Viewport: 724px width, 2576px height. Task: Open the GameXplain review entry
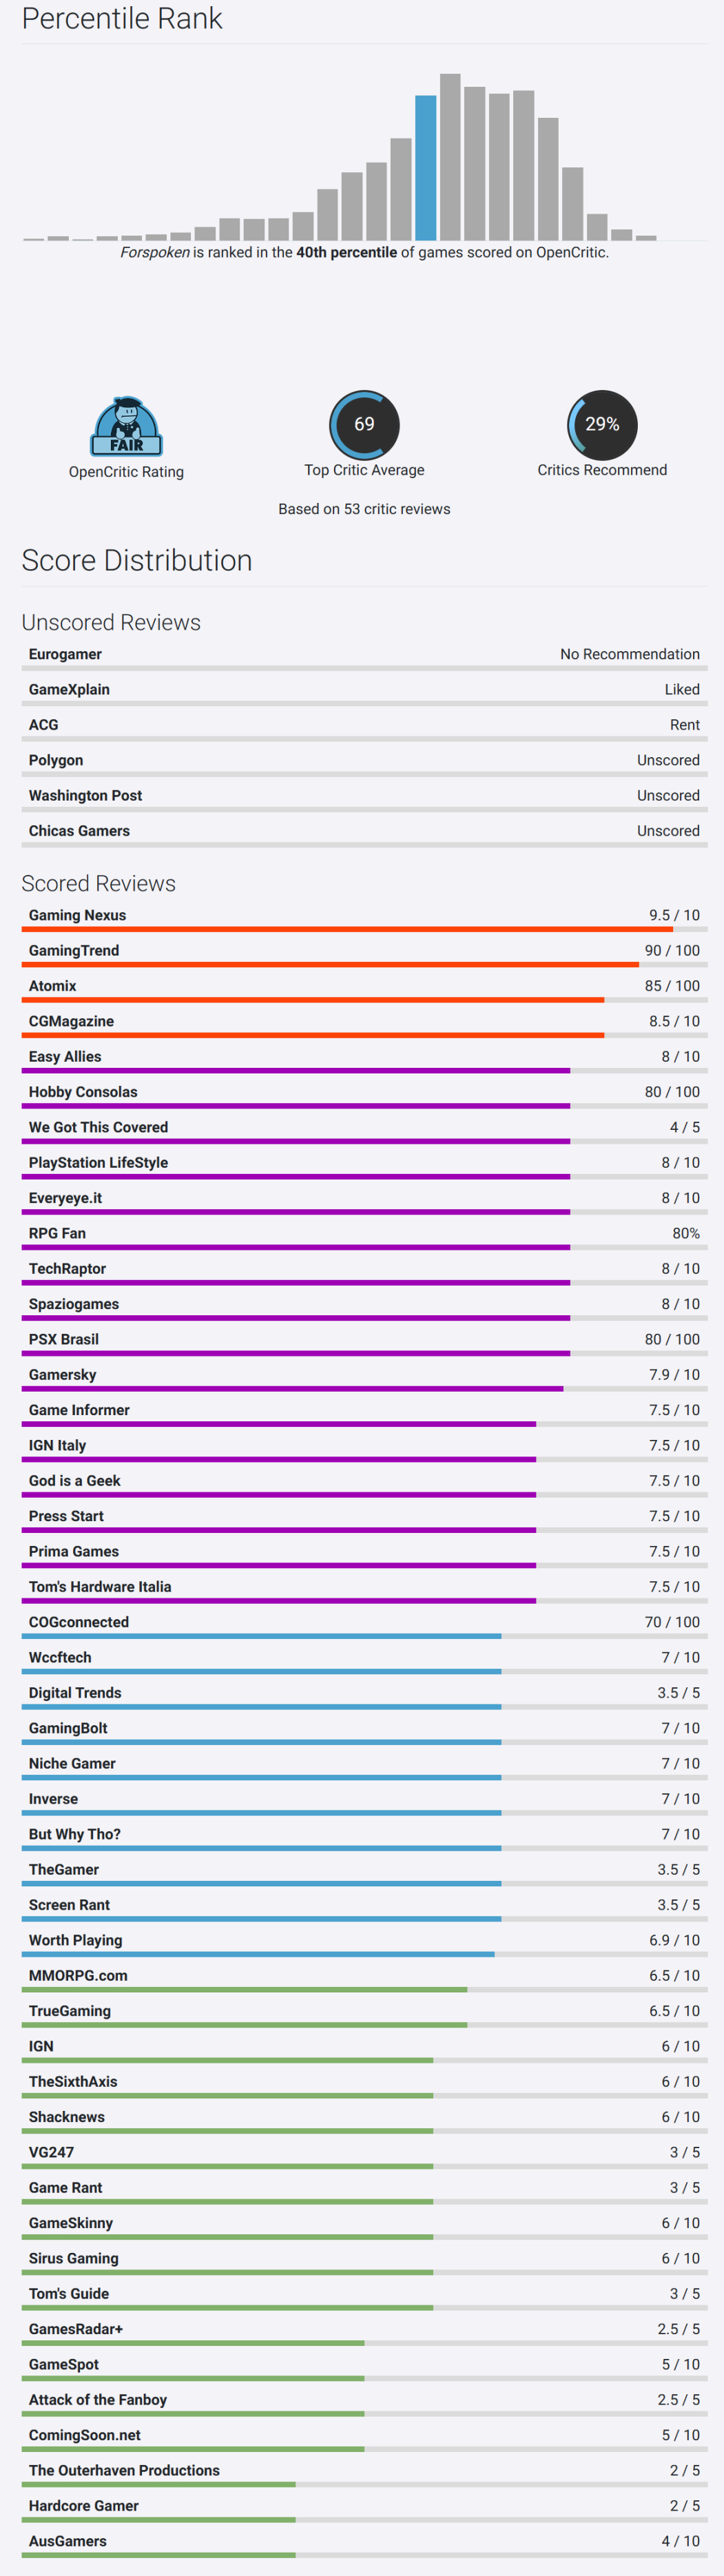(x=69, y=689)
